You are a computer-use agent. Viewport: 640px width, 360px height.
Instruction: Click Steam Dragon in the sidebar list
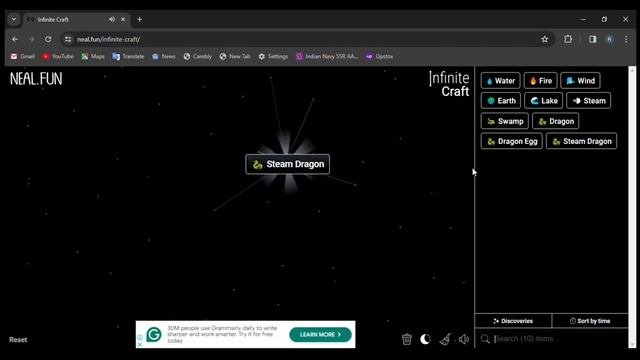click(582, 141)
